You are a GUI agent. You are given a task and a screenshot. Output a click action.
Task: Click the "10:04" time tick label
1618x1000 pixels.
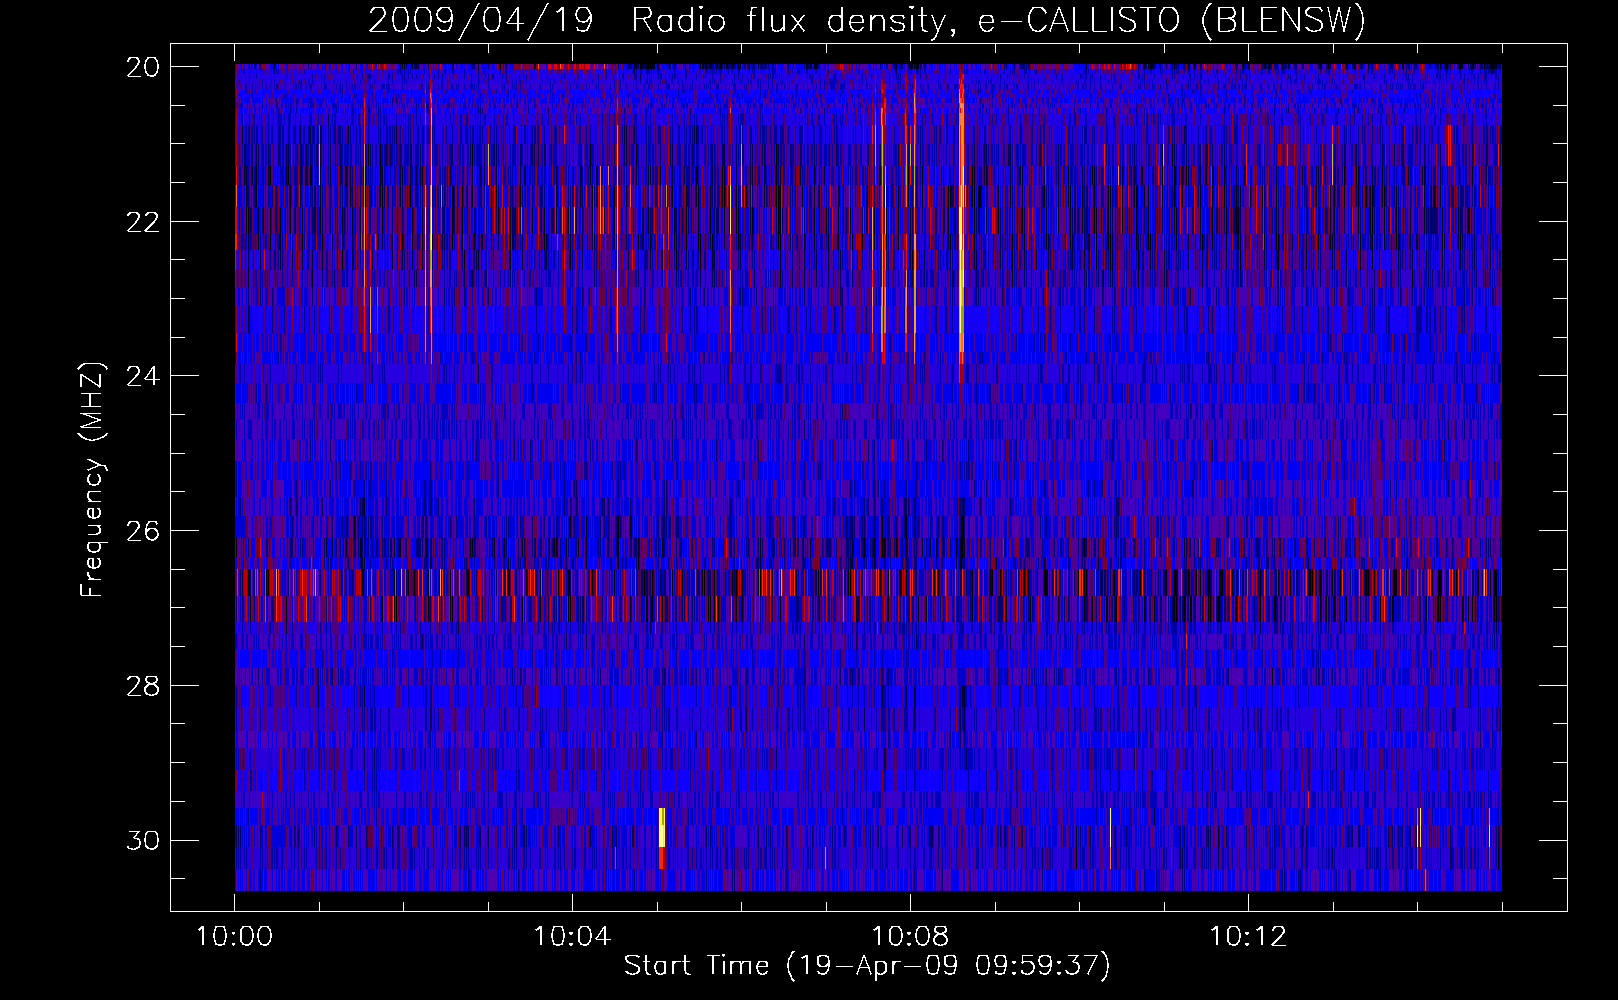572,937
